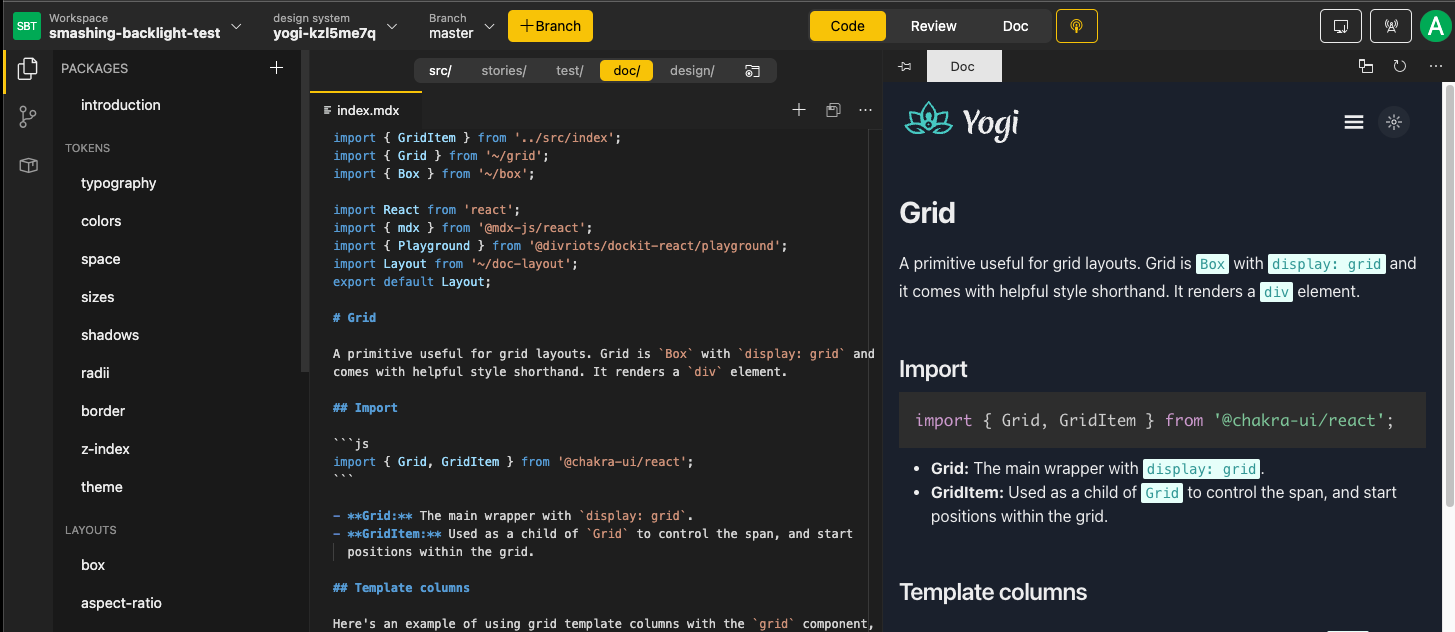Switch to Doc mode in header

(1016, 26)
